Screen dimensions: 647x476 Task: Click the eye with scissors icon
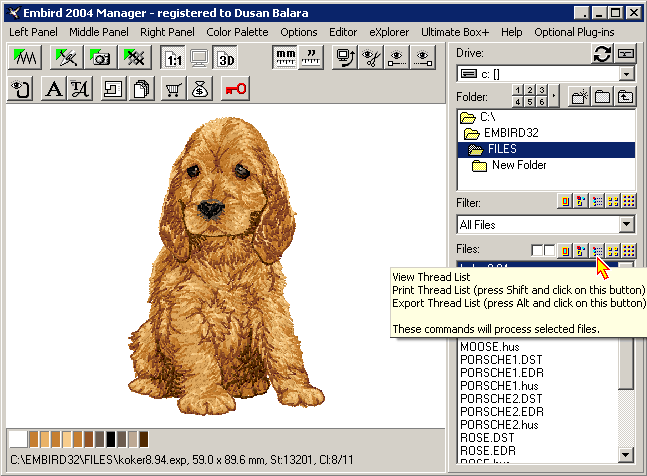(x=371, y=57)
